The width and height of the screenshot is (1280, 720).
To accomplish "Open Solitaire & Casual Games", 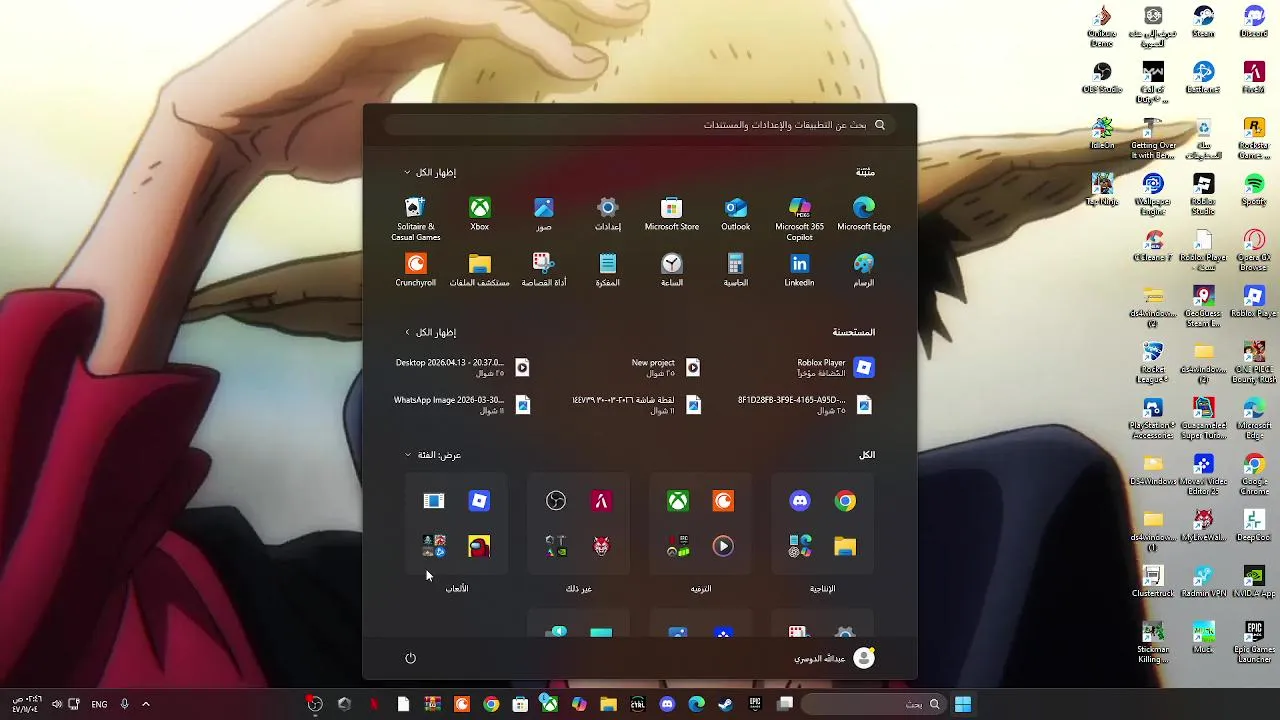I will point(415,219).
